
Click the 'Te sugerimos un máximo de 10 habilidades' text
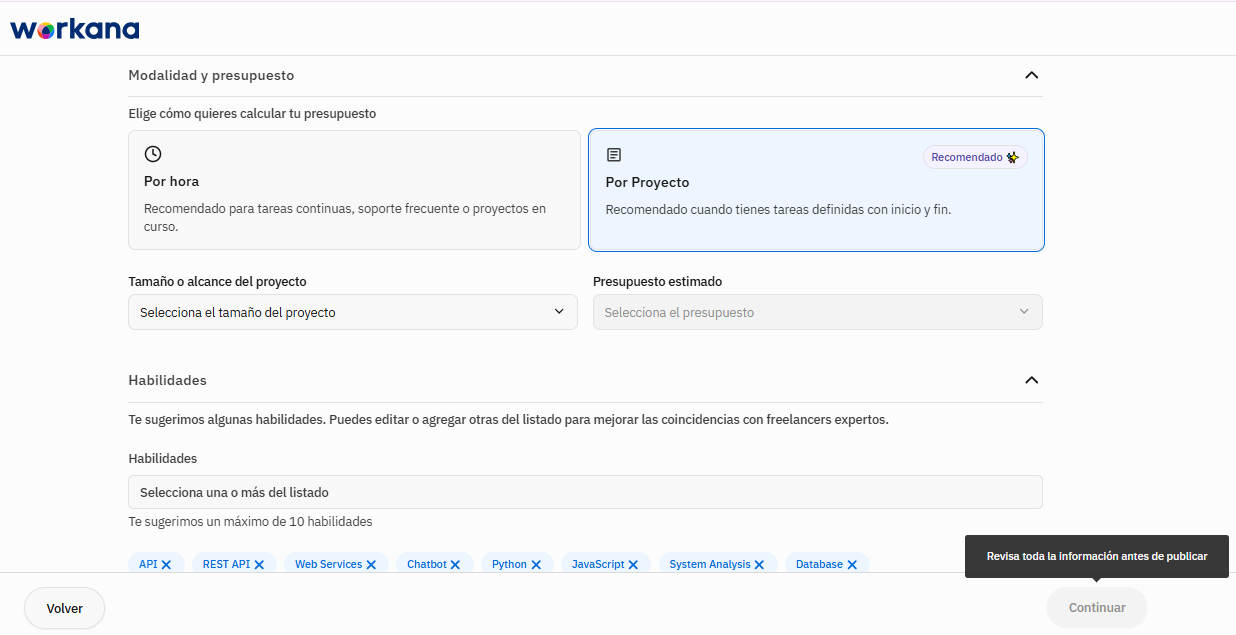250,521
